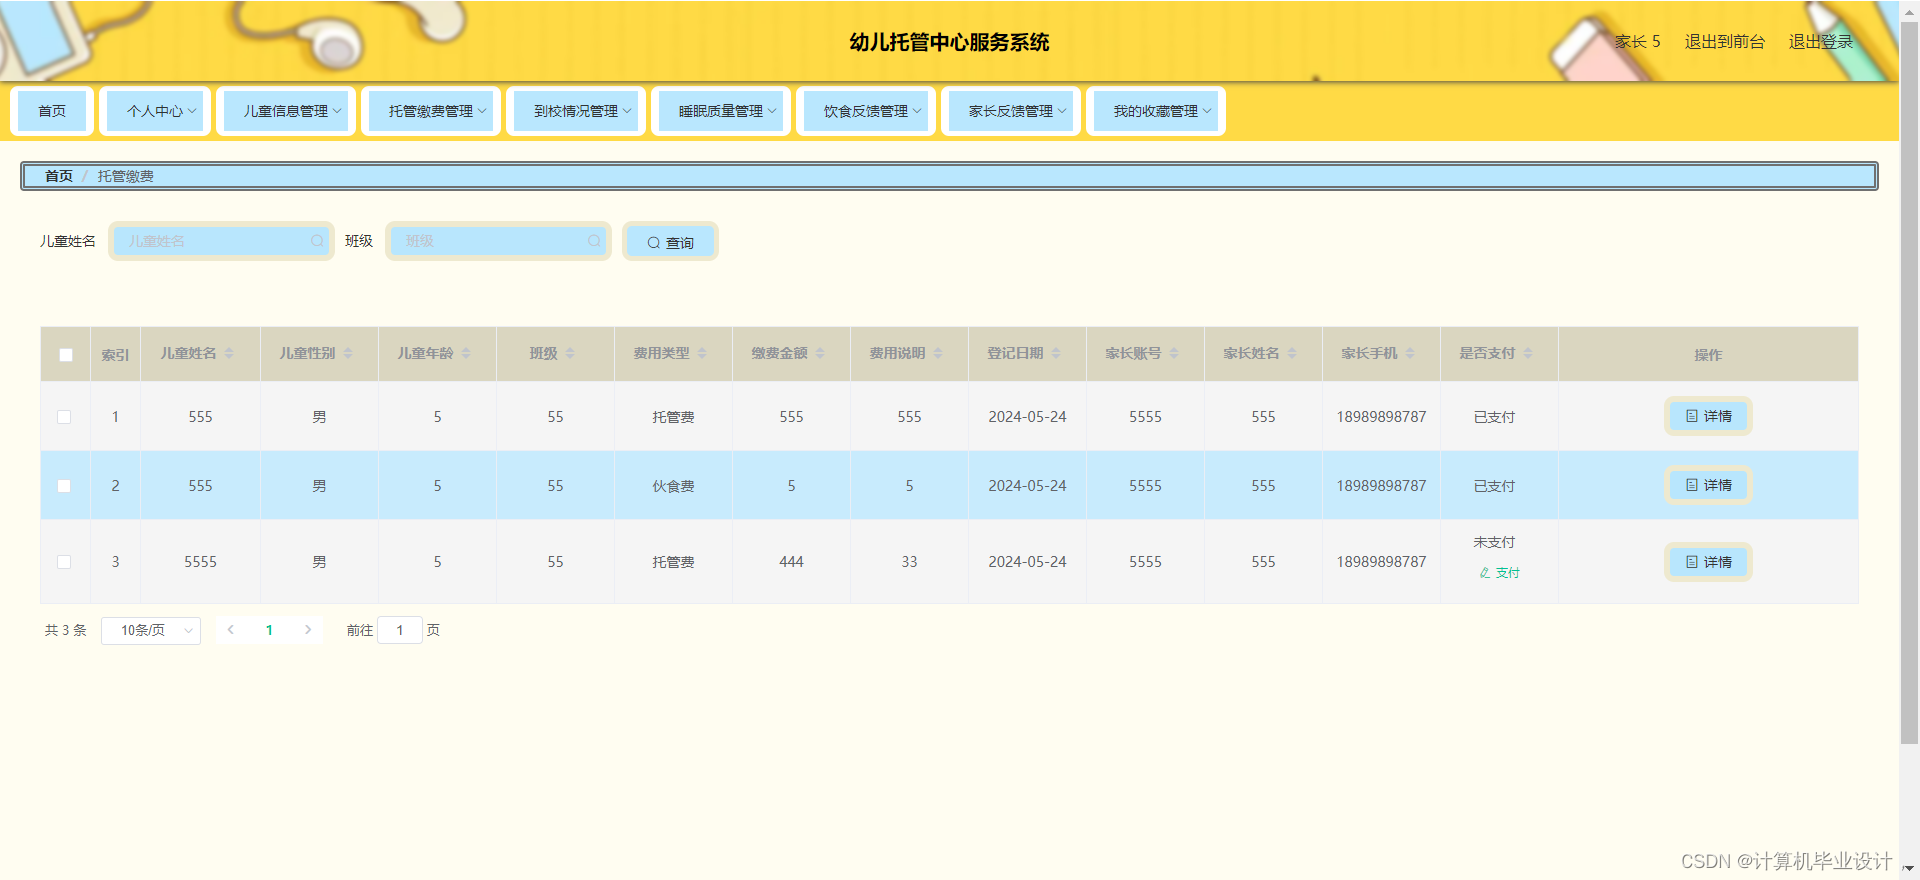The image size is (1920, 880).
Task: Go to next page arrow
Action: tap(308, 630)
